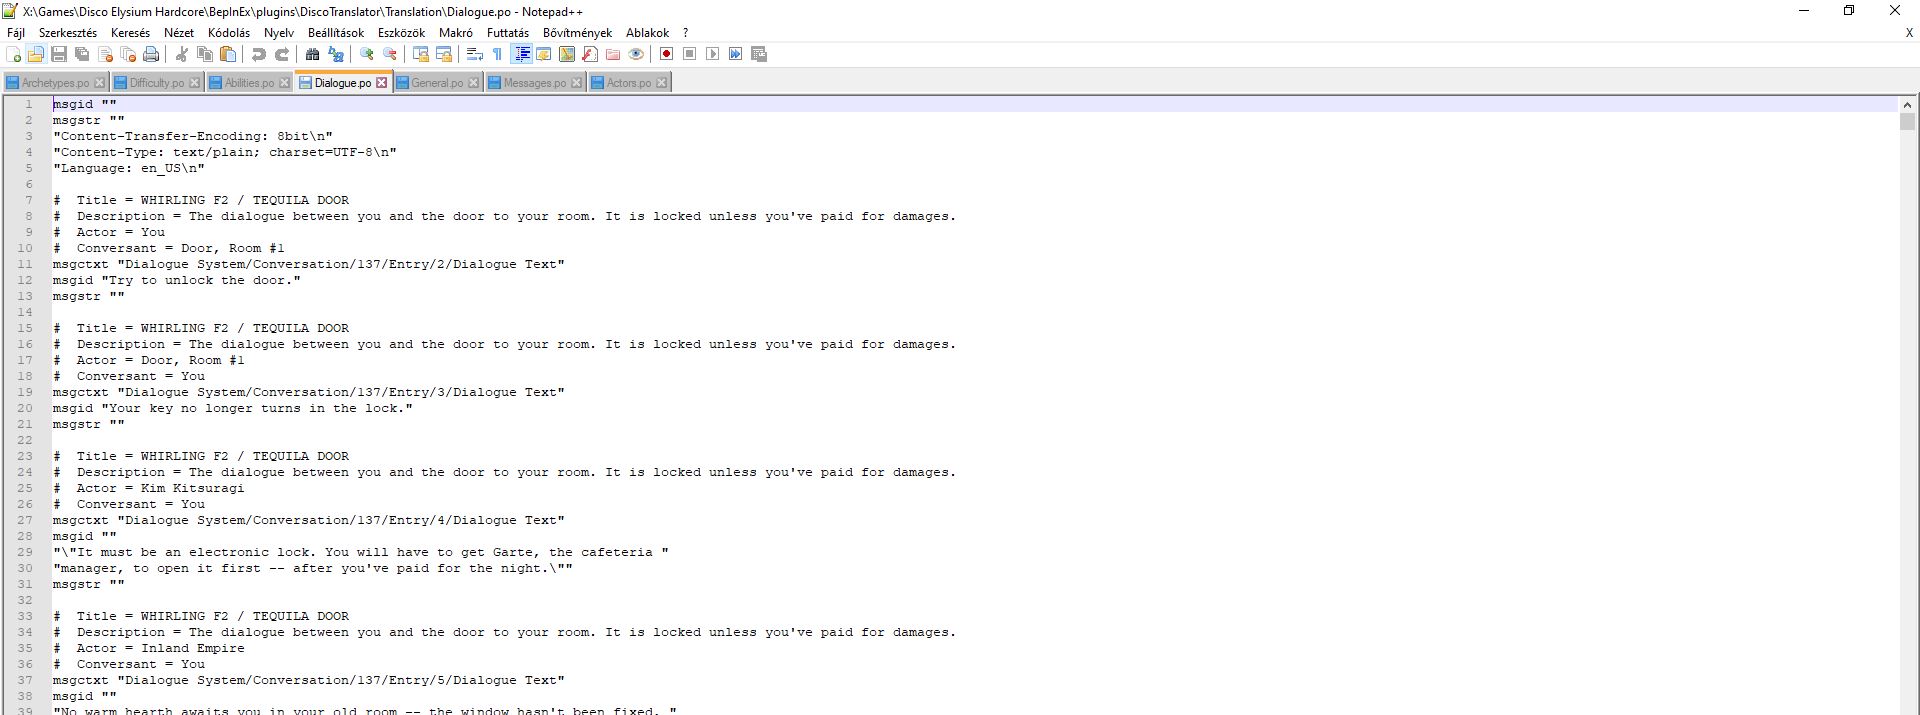The width and height of the screenshot is (1920, 715).
Task: Close the Actors.po tab
Action: [x=661, y=83]
